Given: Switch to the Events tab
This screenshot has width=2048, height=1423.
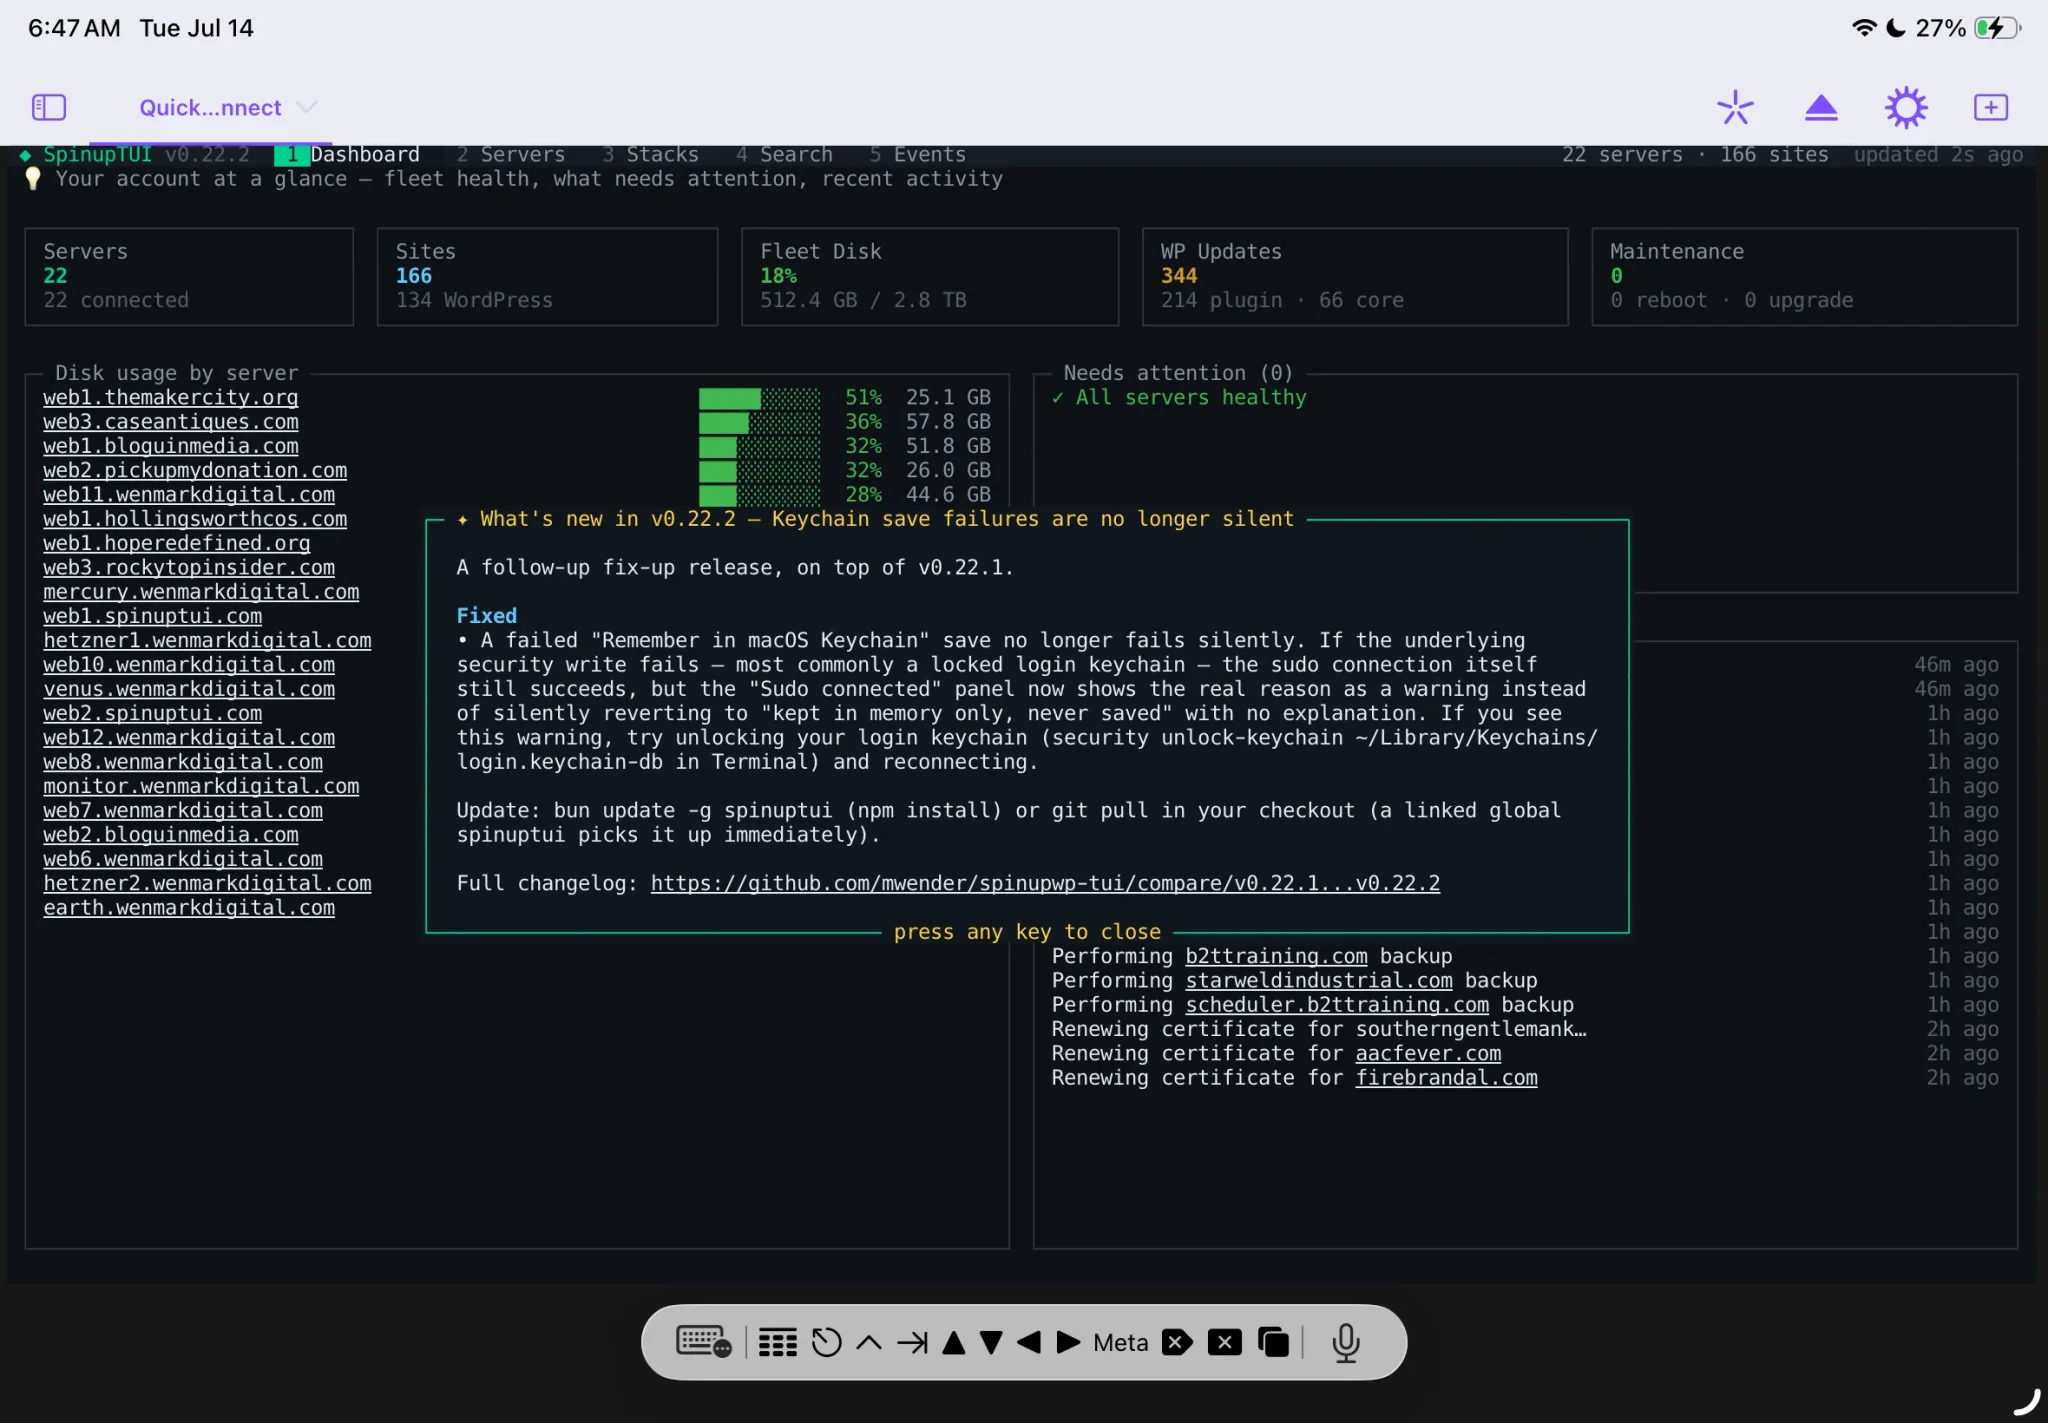Looking at the screenshot, I should [917, 154].
